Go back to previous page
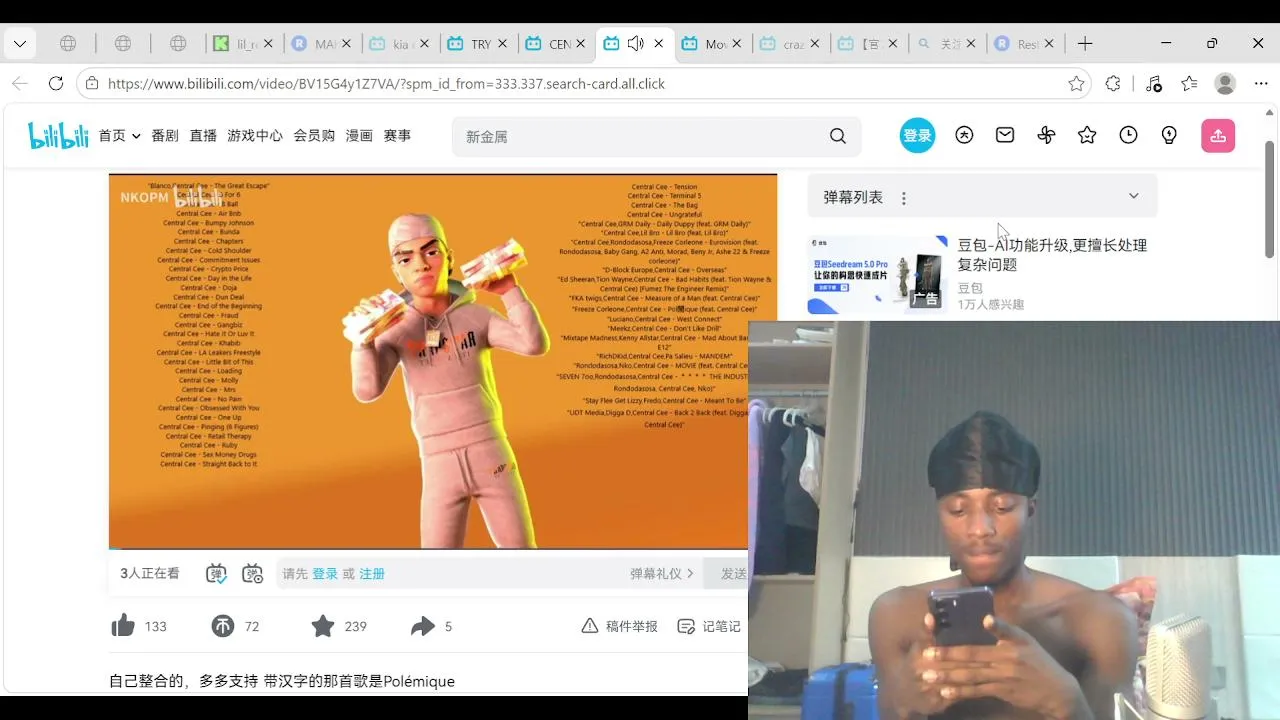Screen dimensions: 1280x720 tap(20, 84)
